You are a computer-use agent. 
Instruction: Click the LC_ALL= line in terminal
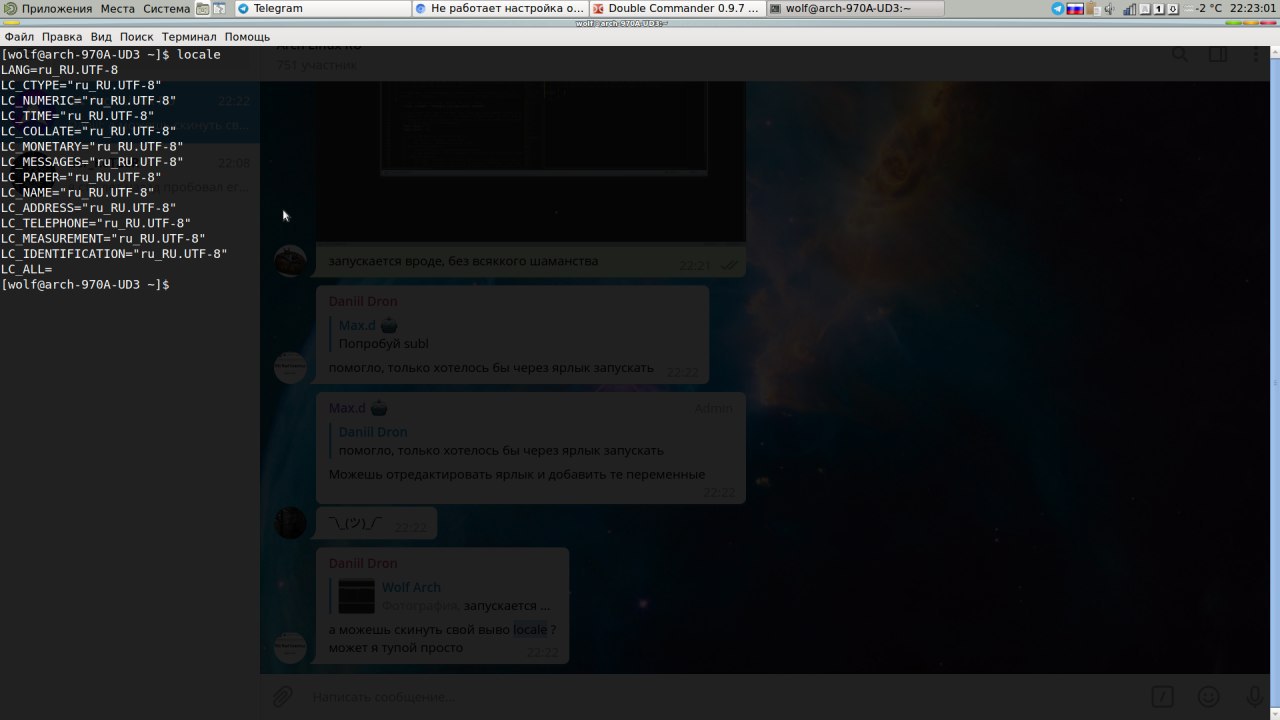tap(27, 269)
